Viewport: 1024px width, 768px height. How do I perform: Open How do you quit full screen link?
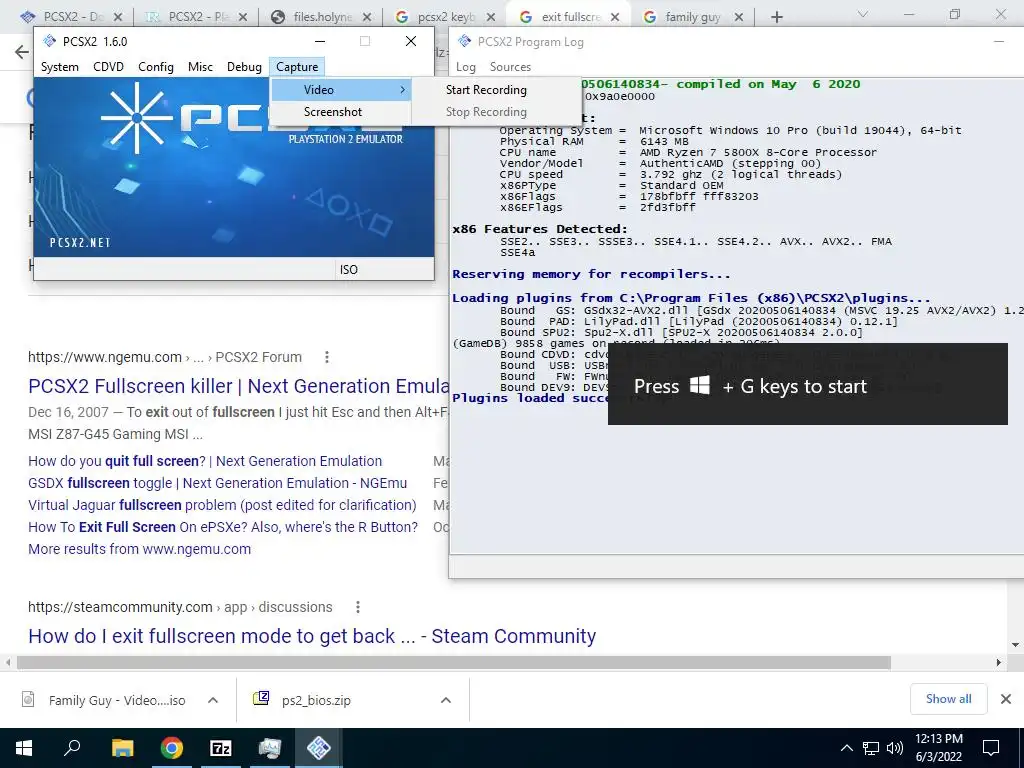(205, 461)
